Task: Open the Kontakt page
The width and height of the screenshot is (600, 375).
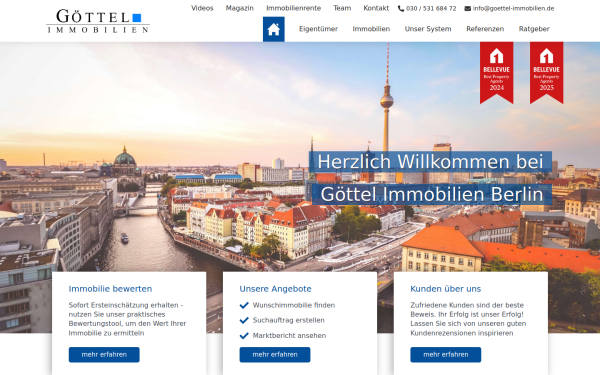Action: click(376, 8)
